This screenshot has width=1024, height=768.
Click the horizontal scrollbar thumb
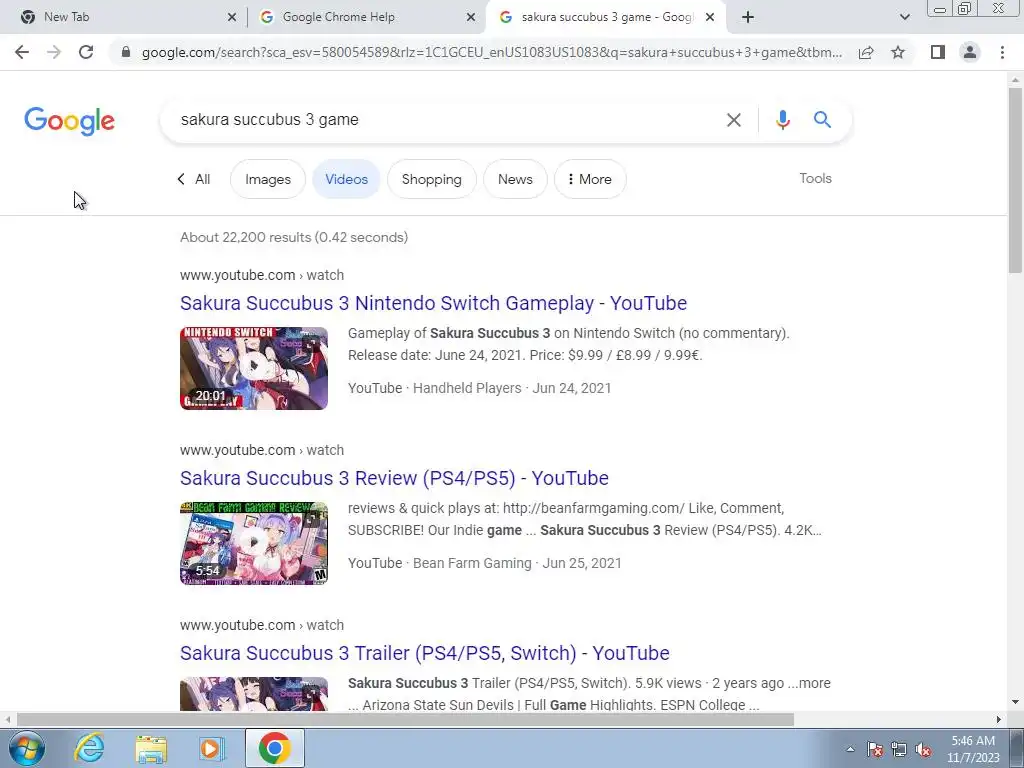pyautogui.click(x=405, y=719)
